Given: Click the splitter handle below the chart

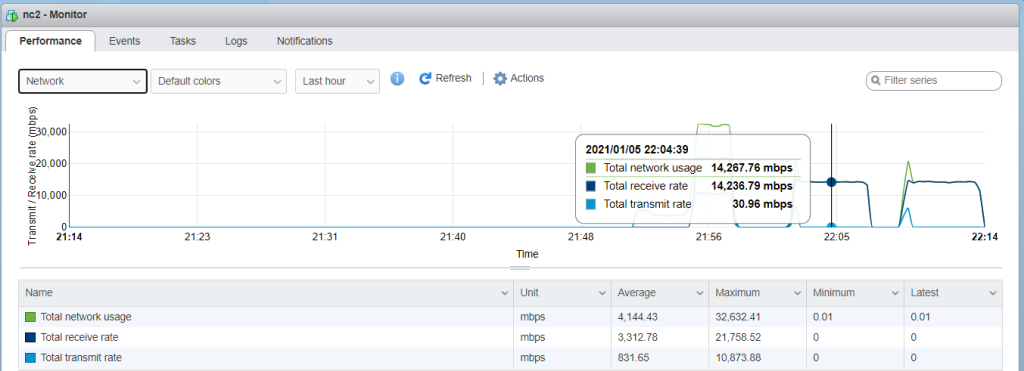Looking at the screenshot, I should point(520,268).
